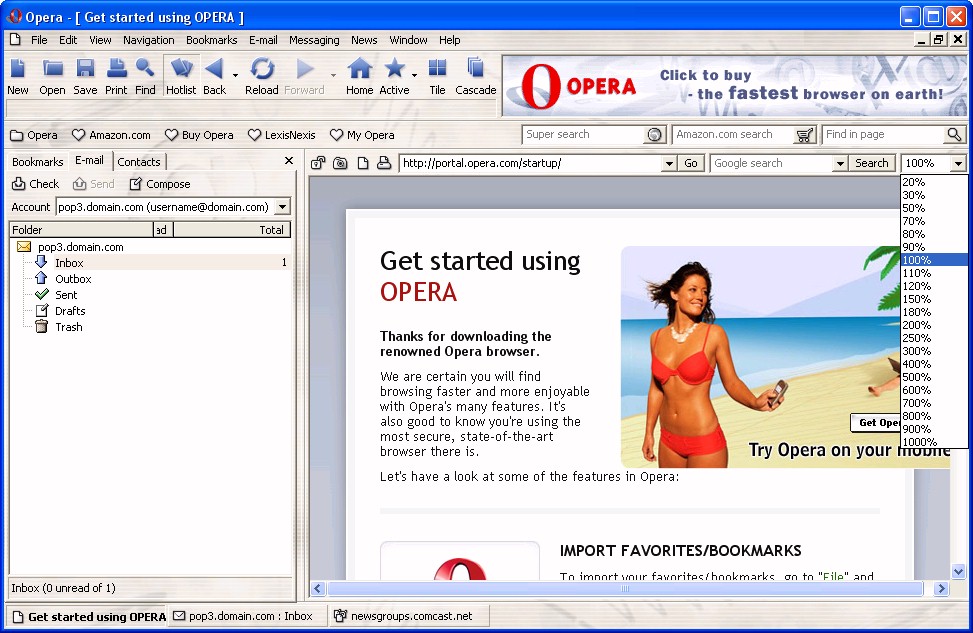Open the Active star dropdown arrow

click(415, 76)
